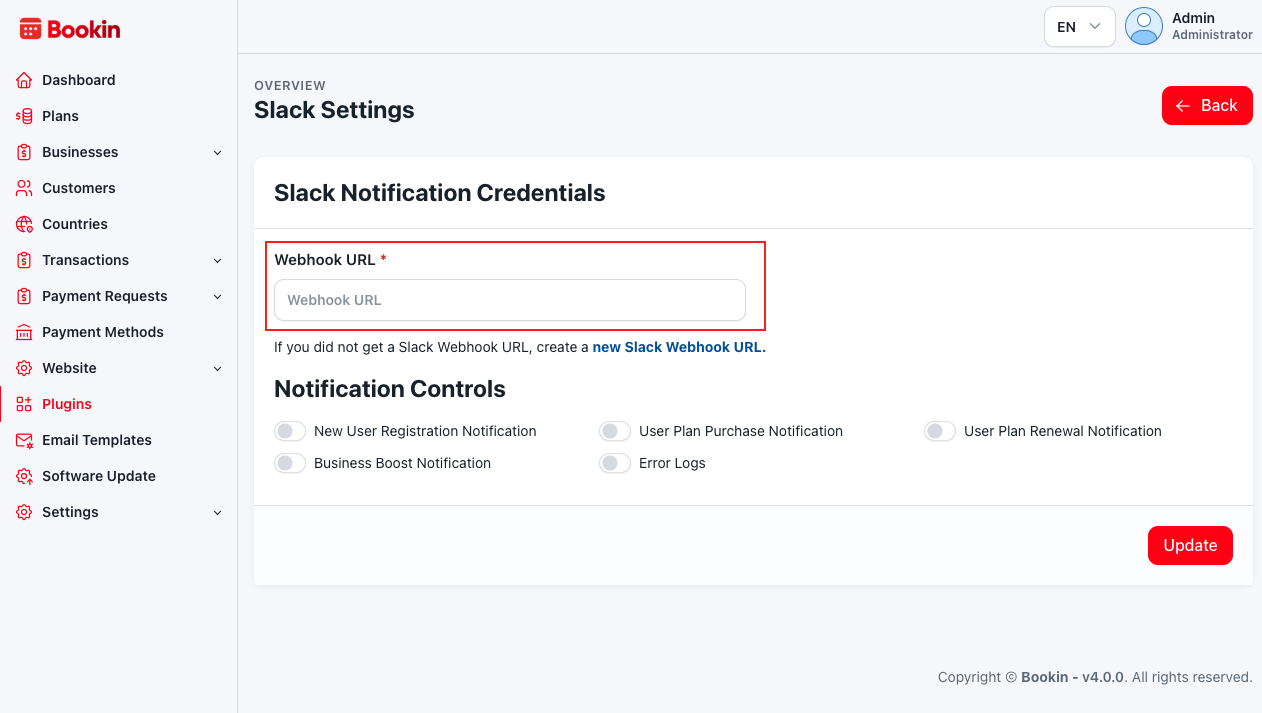Screen dimensions: 1262x713
Task: Select the Plugins menu item
Action: click(x=119, y=404)
